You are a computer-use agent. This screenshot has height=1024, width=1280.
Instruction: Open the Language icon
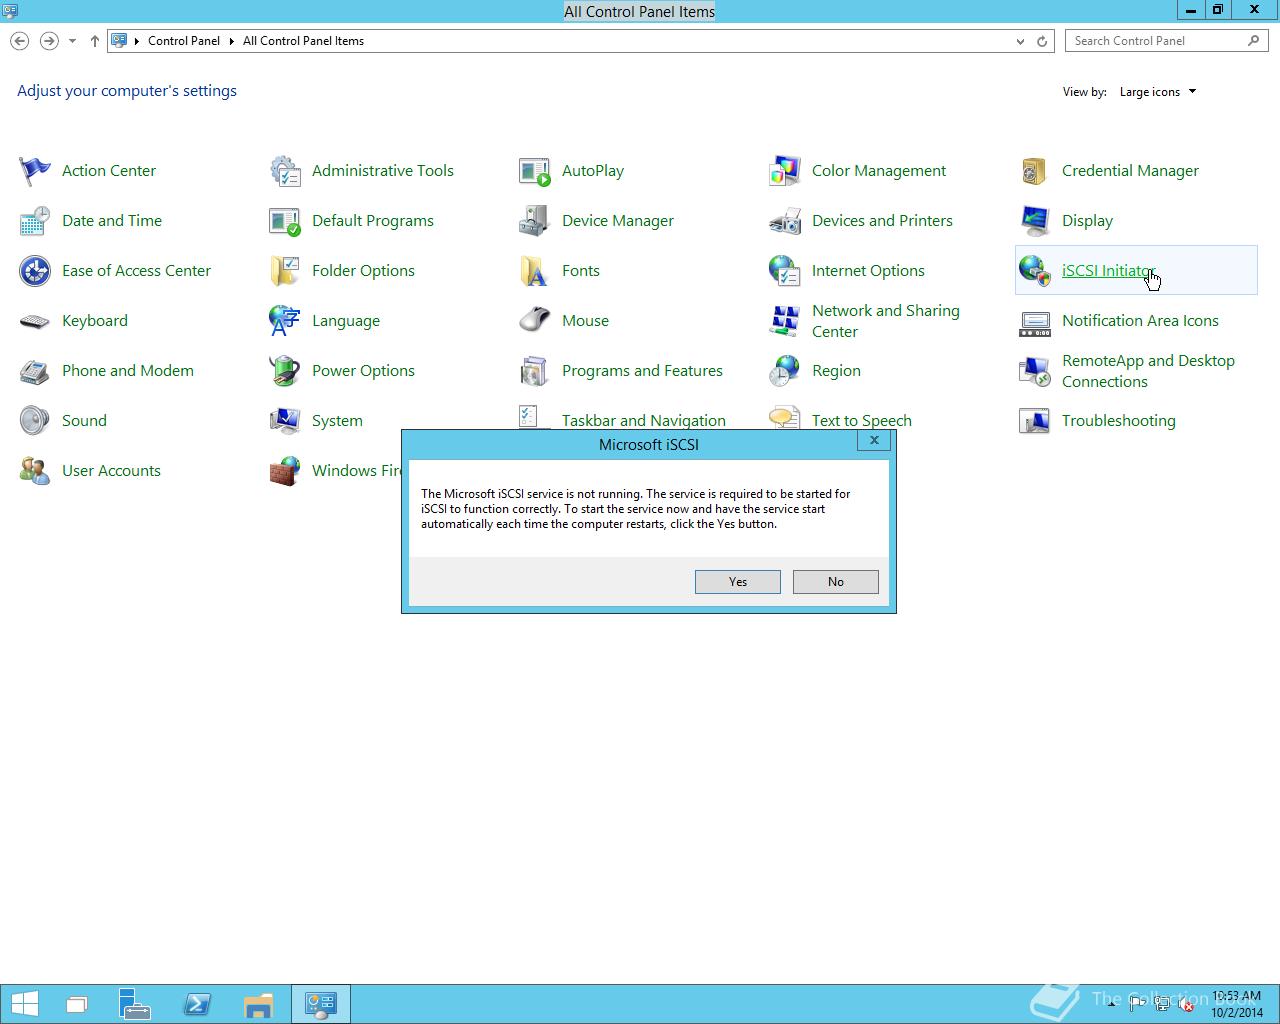tap(285, 321)
